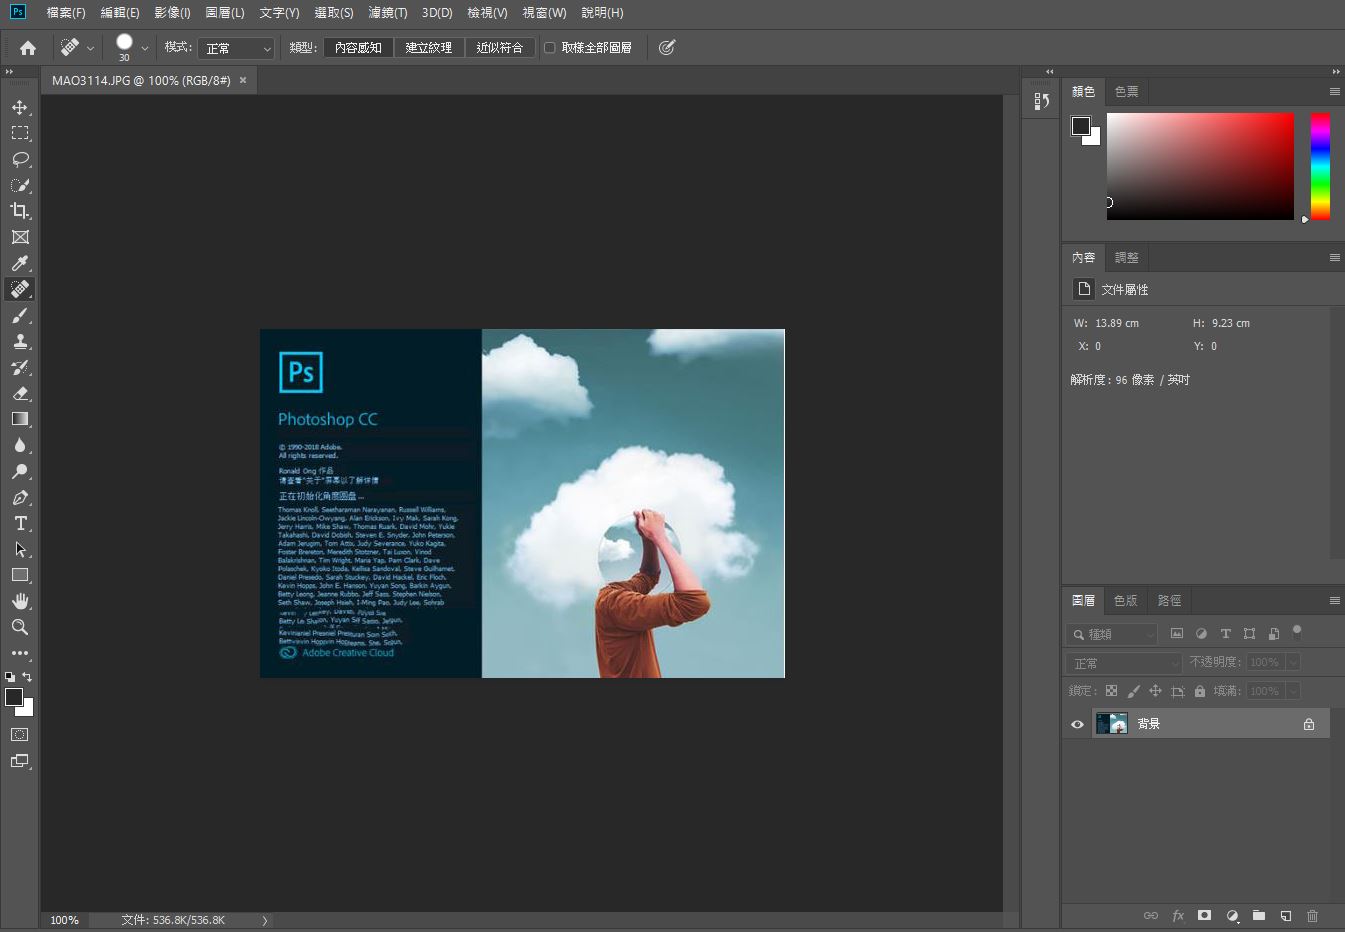This screenshot has width=1345, height=932.
Task: Open the 濾鏡(T) menu
Action: [x=387, y=13]
